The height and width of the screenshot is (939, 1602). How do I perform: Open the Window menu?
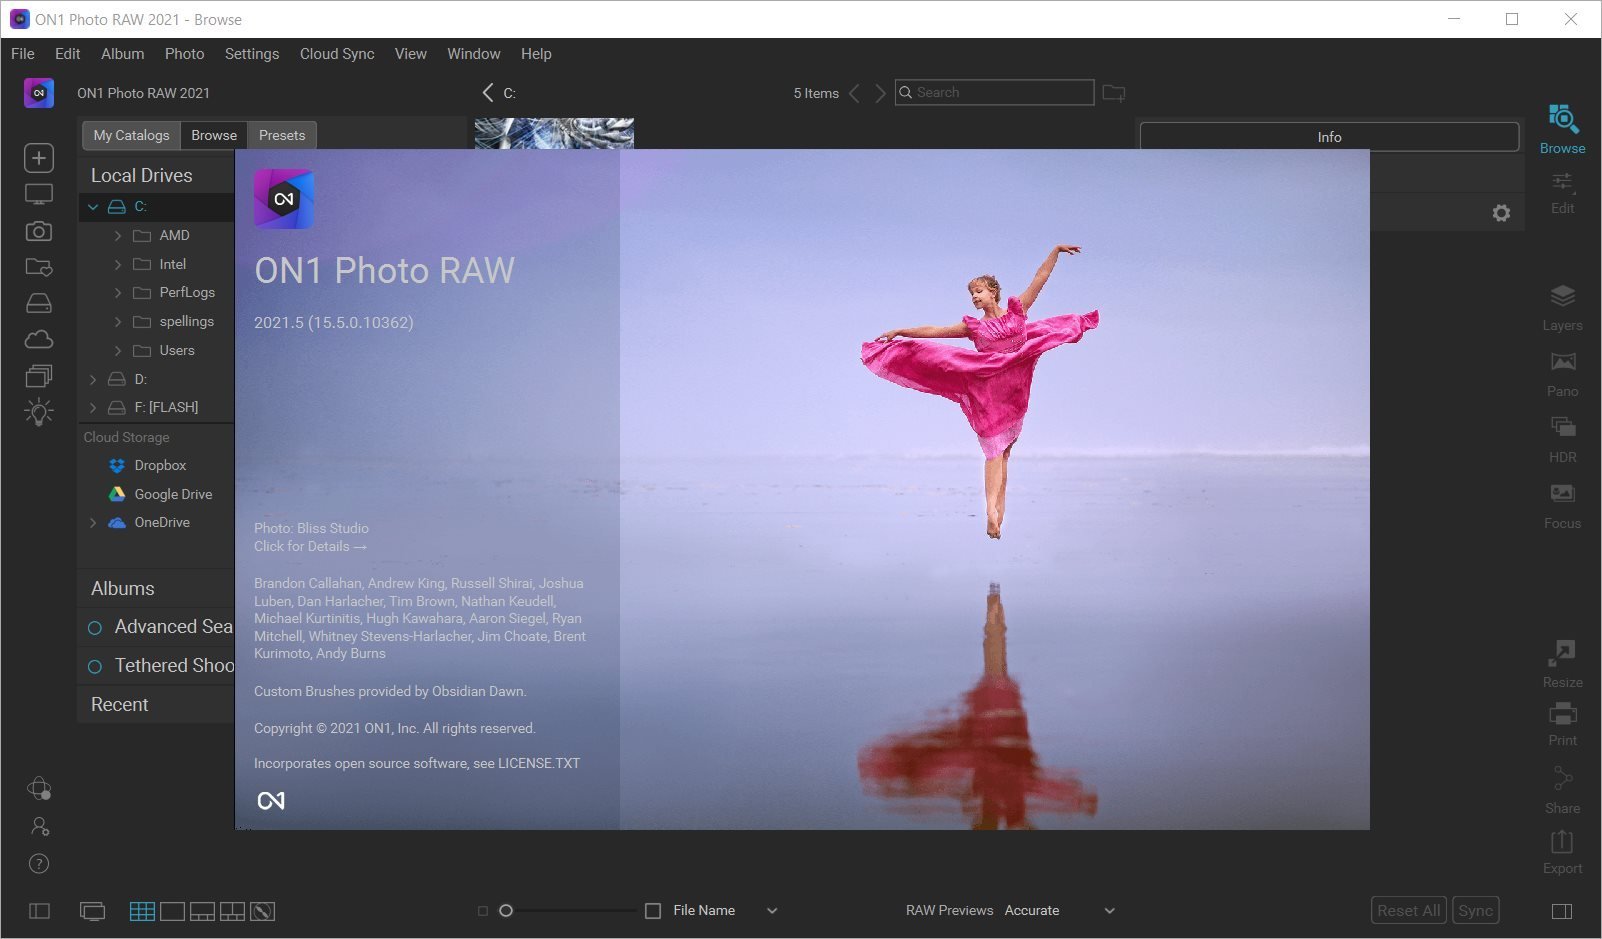click(474, 54)
